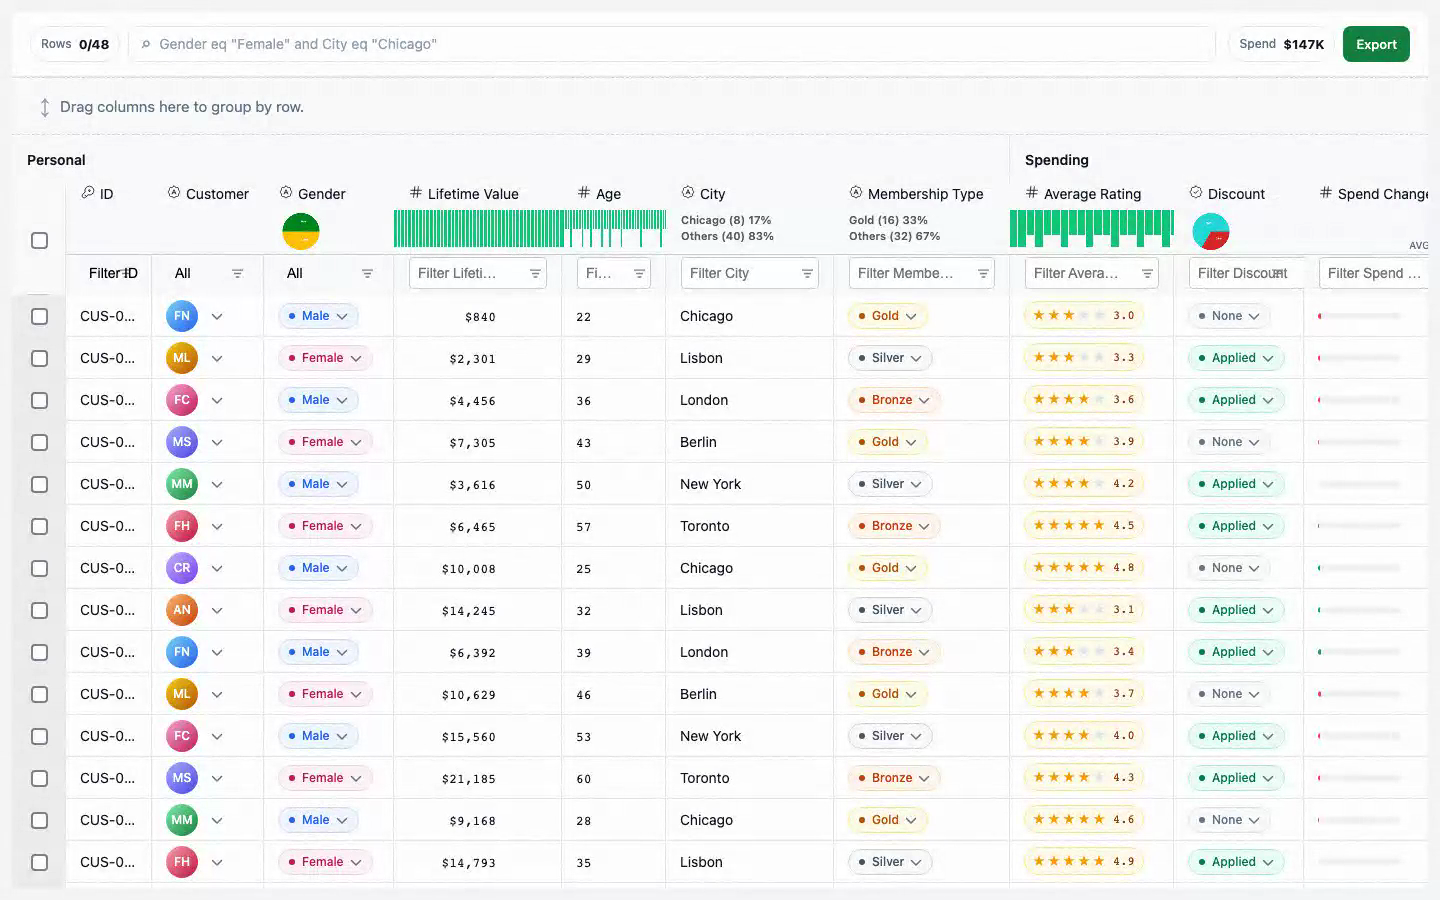The image size is (1440, 900).
Task: Select the row with lifetime value $7,305
Action: point(39,442)
